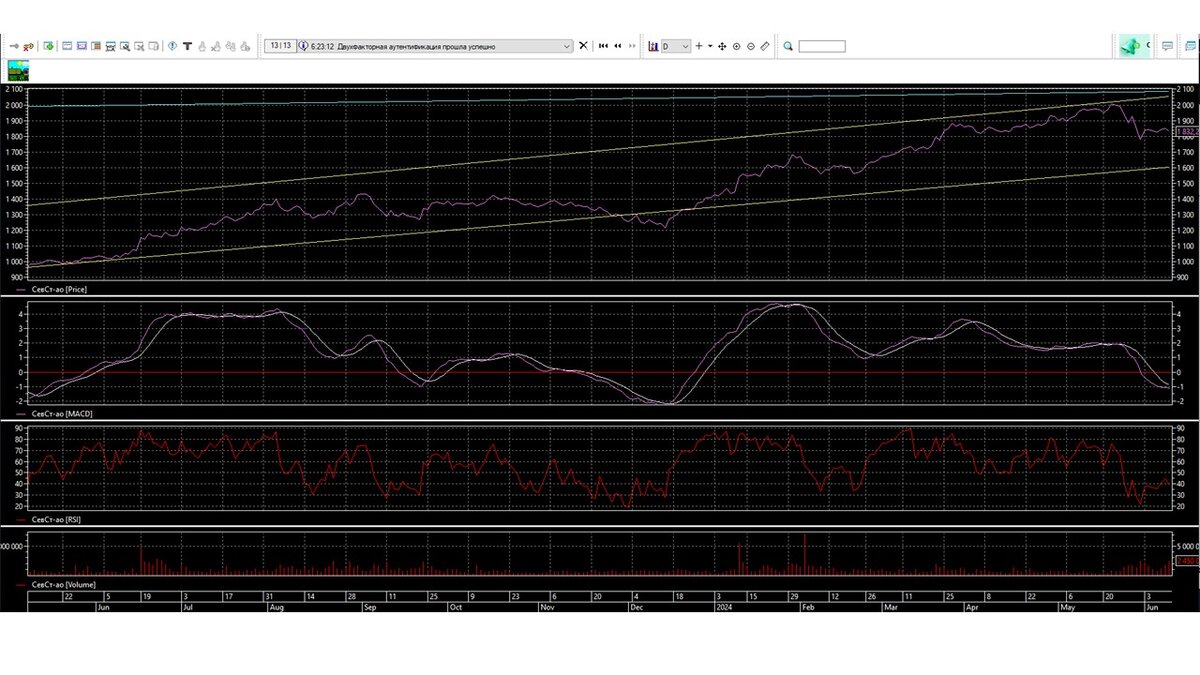Click the exclamation info icon in toolbar
Viewport: 1200px width, 675px height.
click(x=172, y=46)
